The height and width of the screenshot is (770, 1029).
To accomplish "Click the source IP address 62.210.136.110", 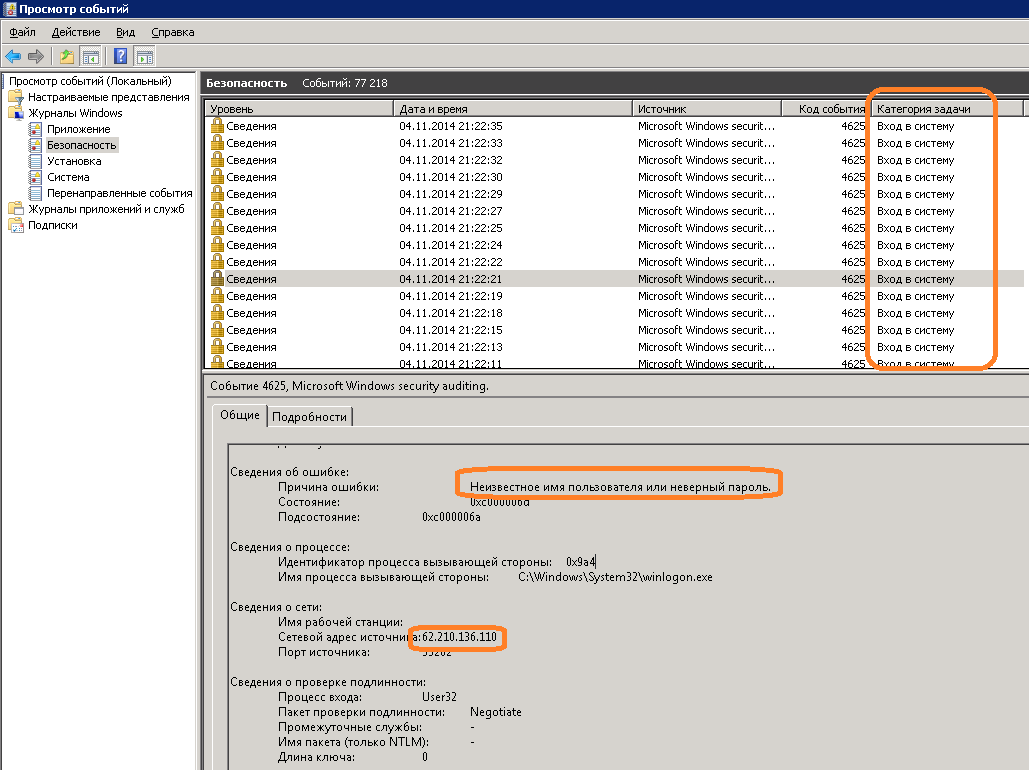I will pos(459,637).
